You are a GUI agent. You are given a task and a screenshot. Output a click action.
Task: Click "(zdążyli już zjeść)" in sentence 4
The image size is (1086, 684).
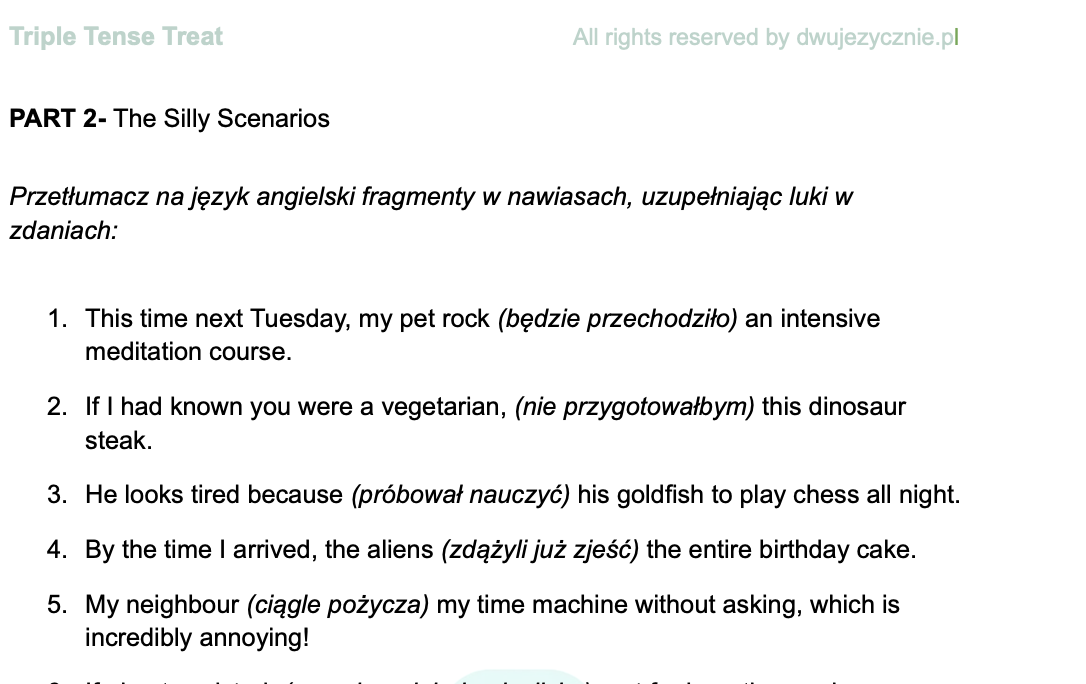pos(540,550)
